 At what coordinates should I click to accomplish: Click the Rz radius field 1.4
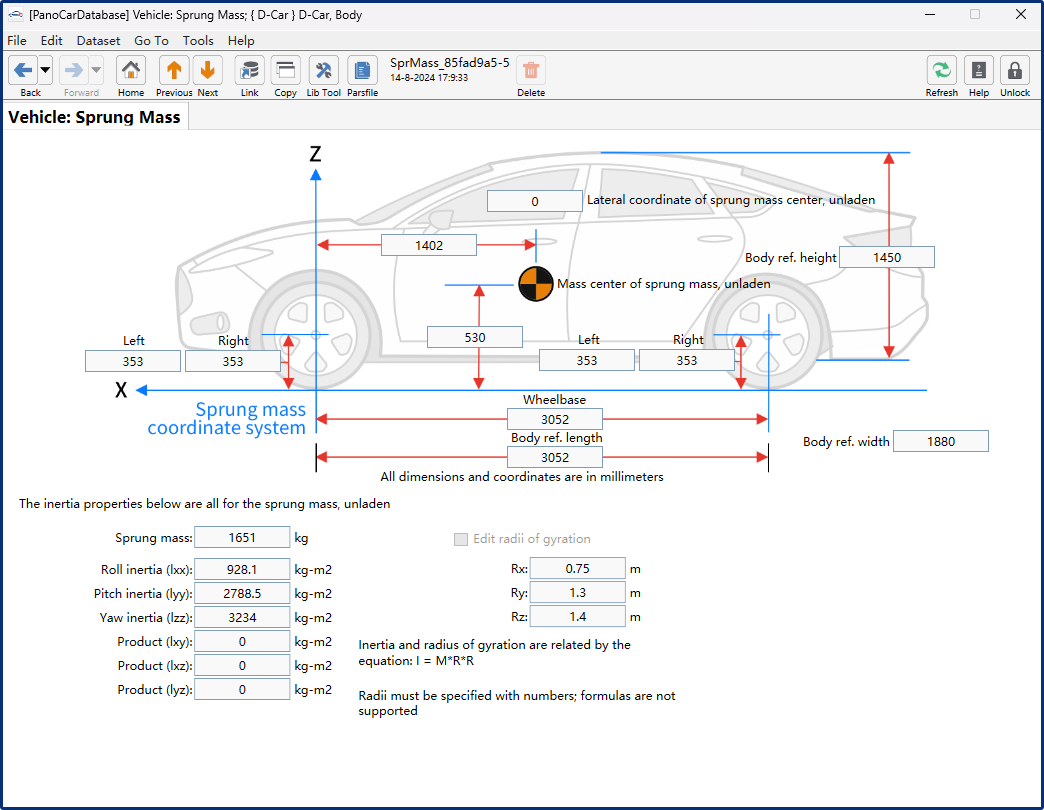coord(577,617)
